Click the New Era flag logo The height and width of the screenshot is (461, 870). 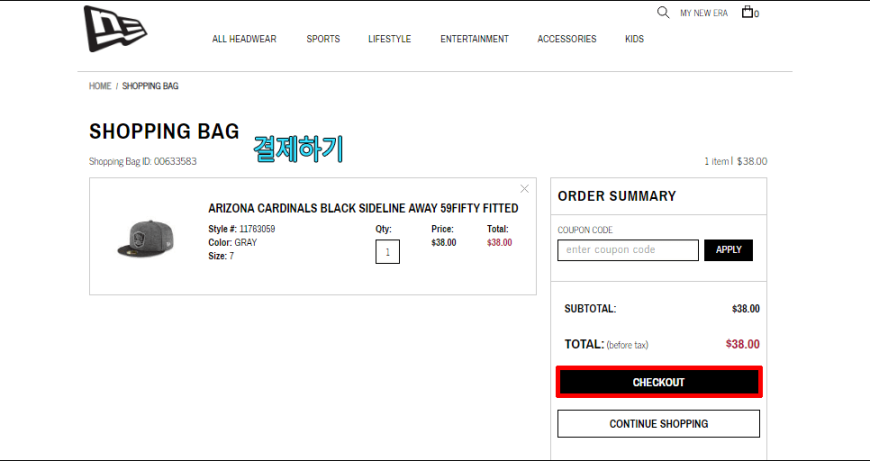[115, 29]
